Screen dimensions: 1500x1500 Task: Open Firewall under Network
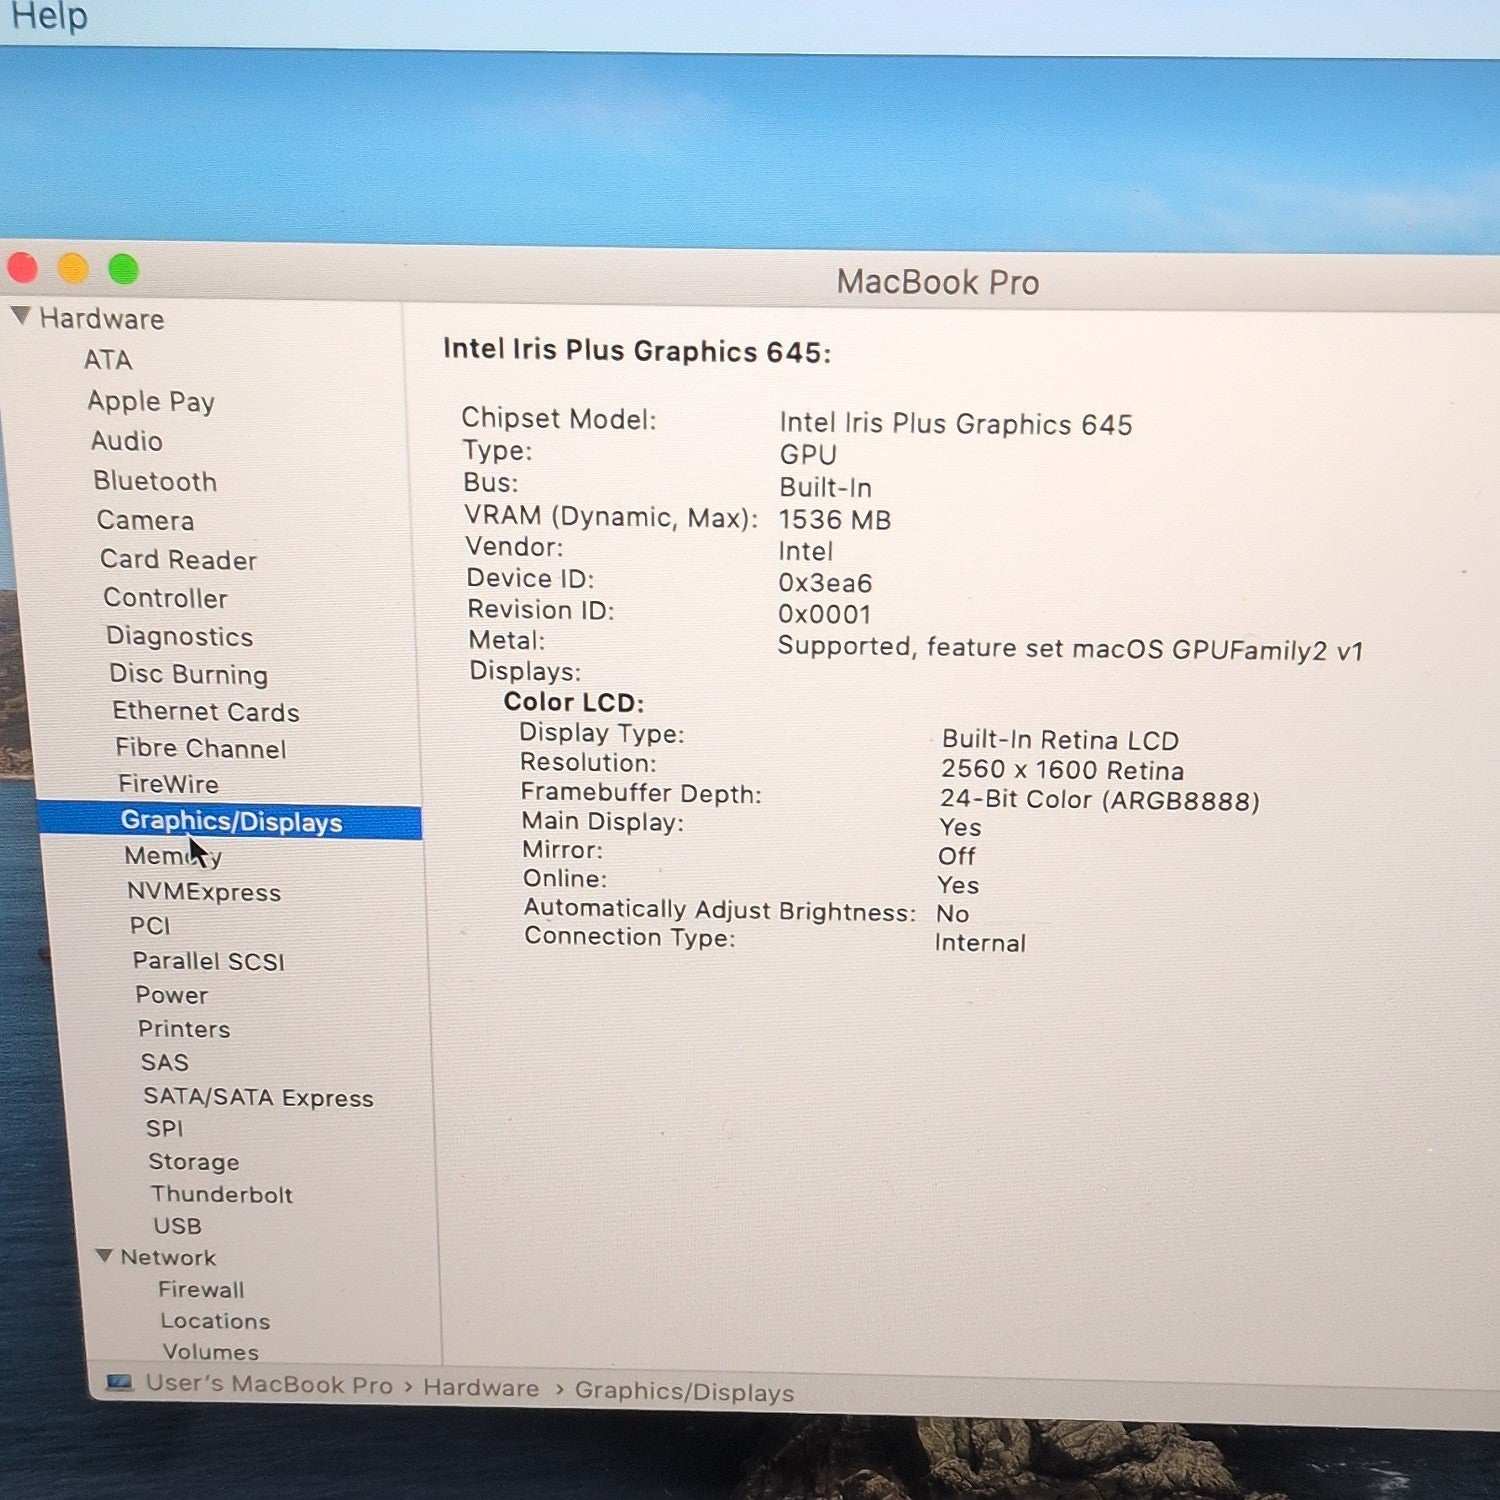201,1289
